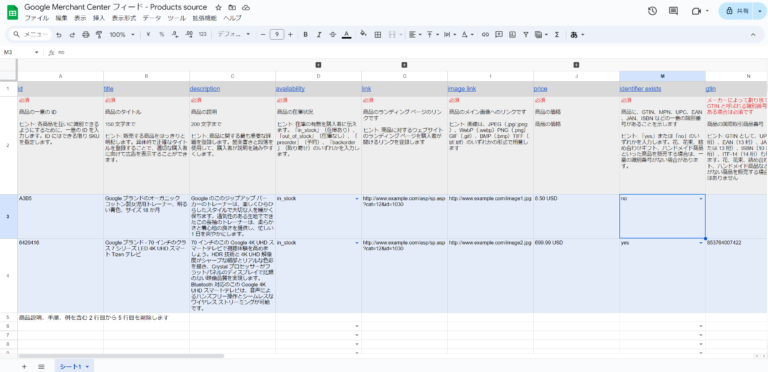Follow the identifier exists header link
This screenshot has width=768, height=372.
641,89
